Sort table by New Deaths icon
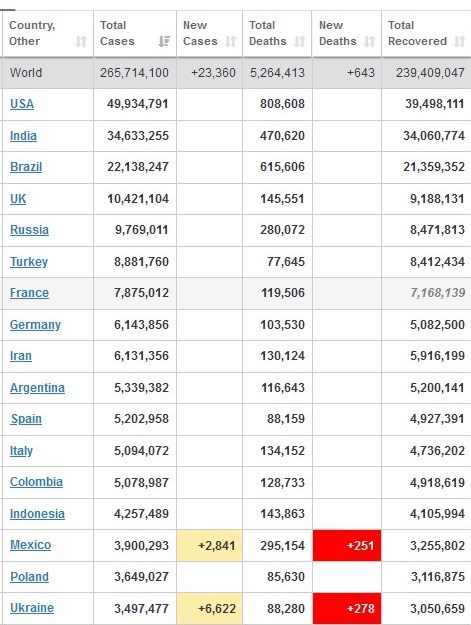This screenshot has width=471, height=625. click(x=370, y=41)
